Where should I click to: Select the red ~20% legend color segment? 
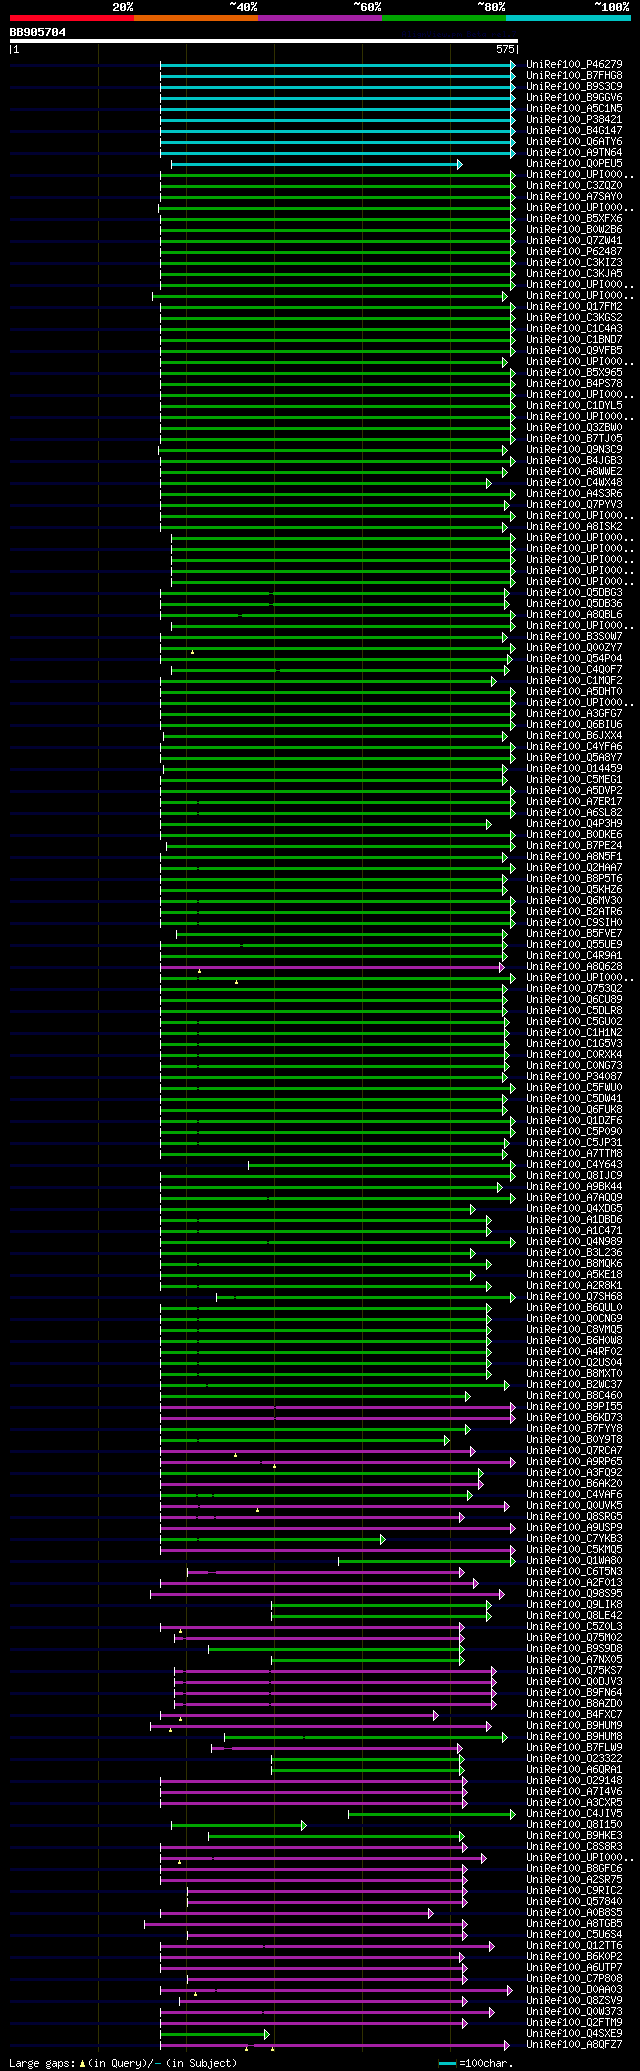pyautogui.click(x=71, y=18)
